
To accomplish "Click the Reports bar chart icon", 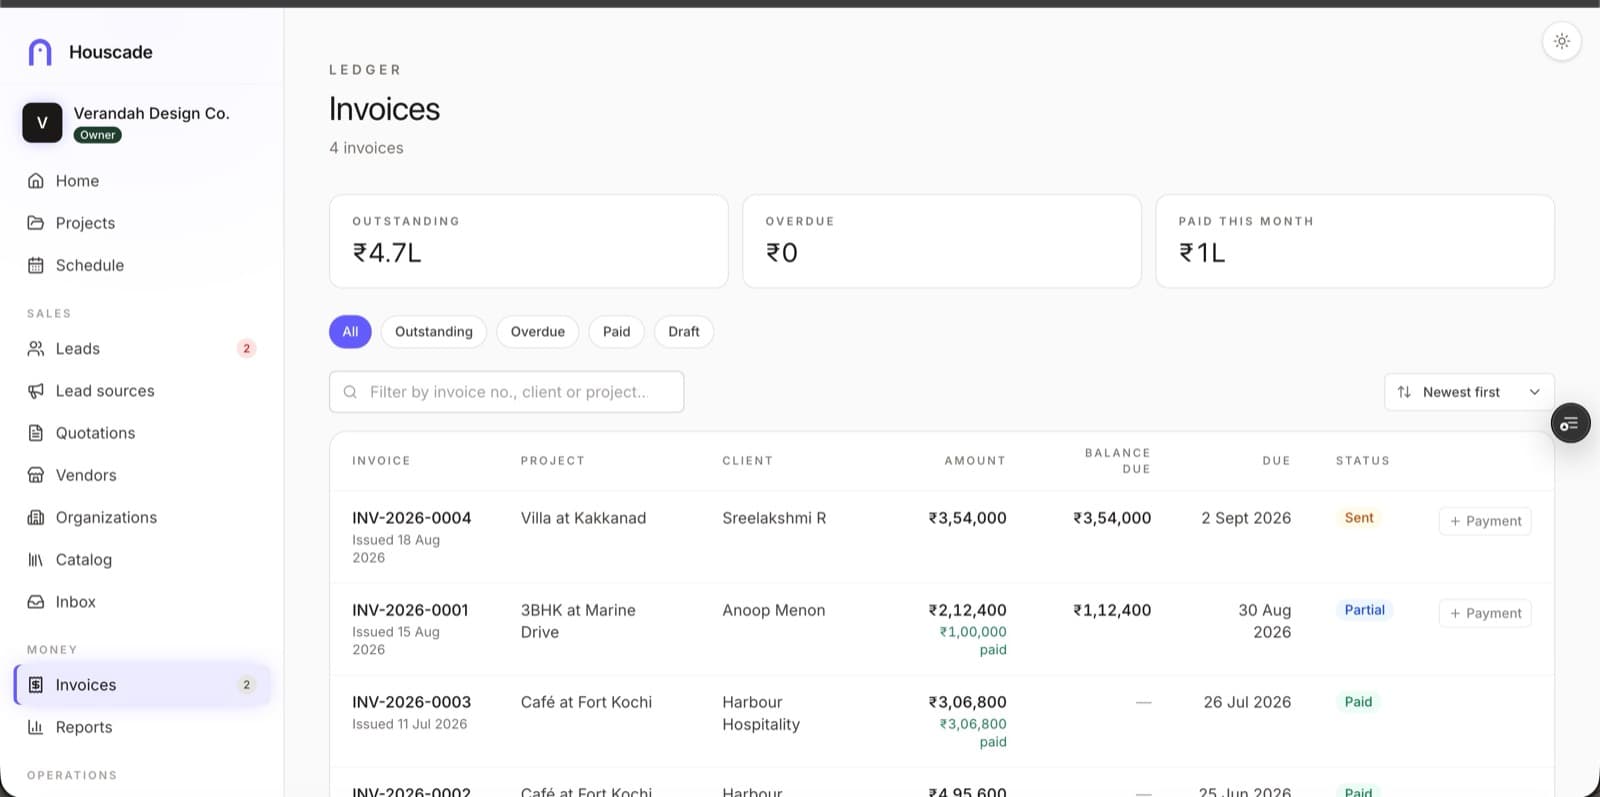I will 36,727.
